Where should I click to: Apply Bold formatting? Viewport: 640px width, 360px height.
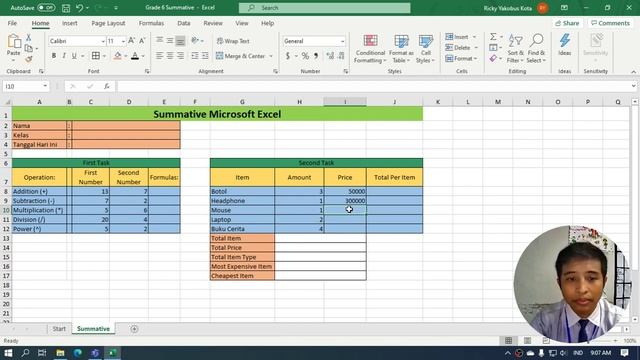[x=53, y=56]
